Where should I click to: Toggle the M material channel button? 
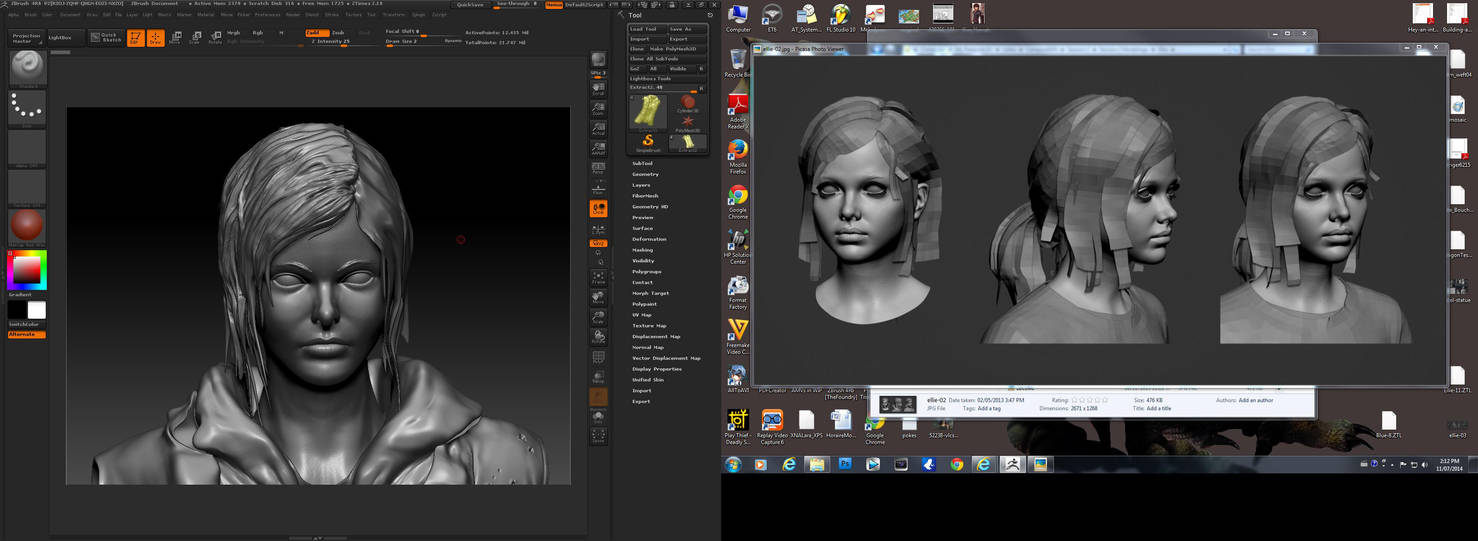coord(281,33)
